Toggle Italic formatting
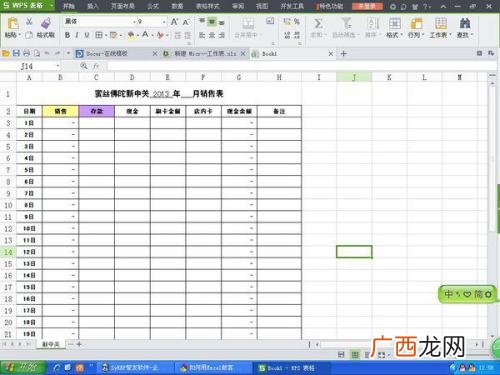This screenshot has height=375, width=500. coord(77,35)
